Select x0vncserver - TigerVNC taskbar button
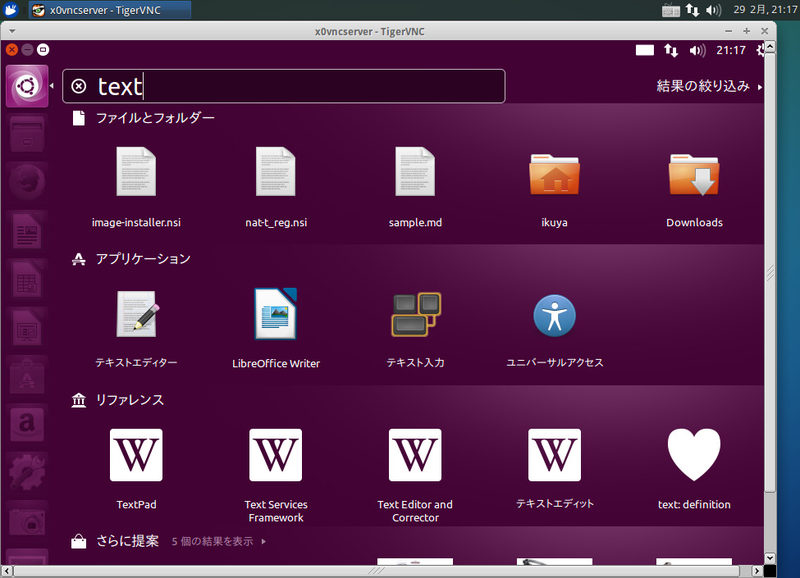800x578 pixels. click(110, 10)
